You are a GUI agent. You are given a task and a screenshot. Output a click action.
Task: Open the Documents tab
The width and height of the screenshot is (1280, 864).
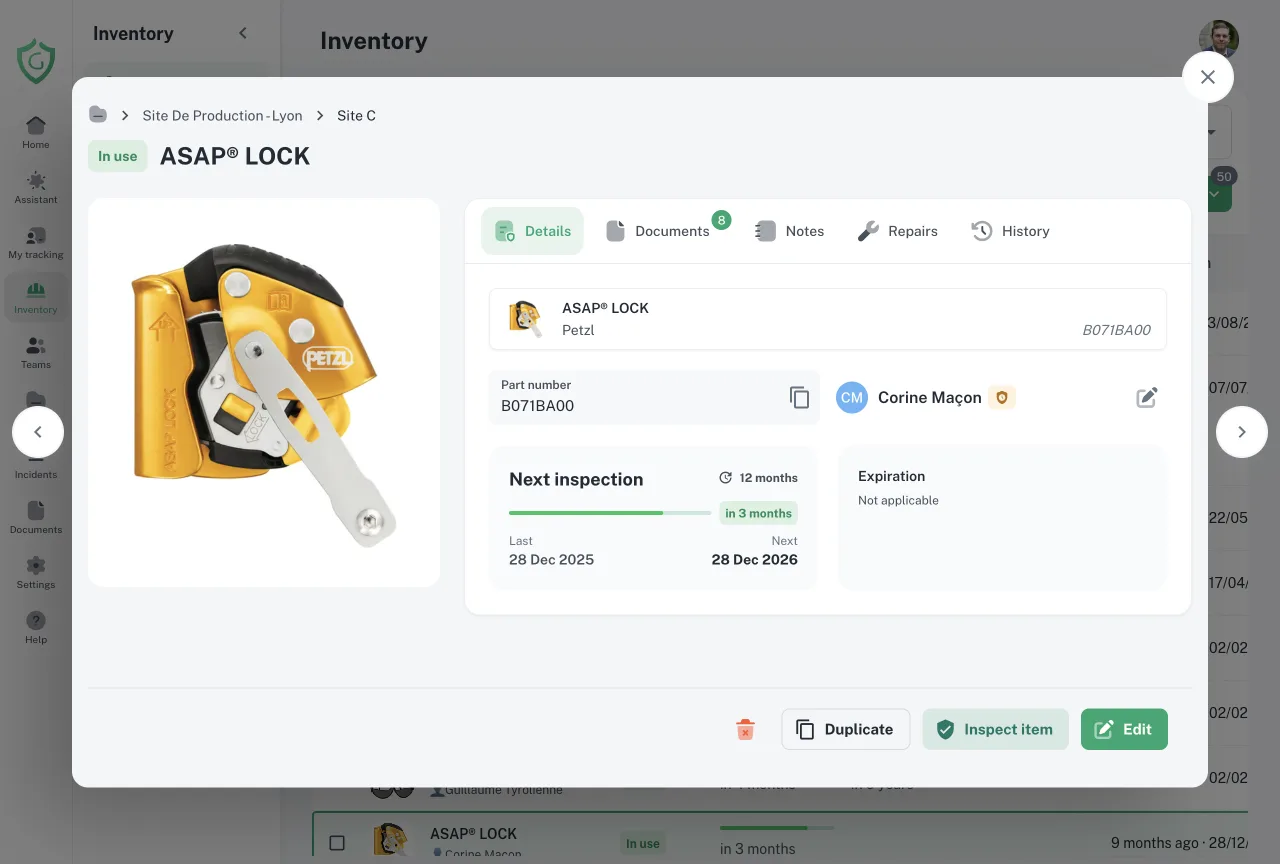(x=658, y=231)
